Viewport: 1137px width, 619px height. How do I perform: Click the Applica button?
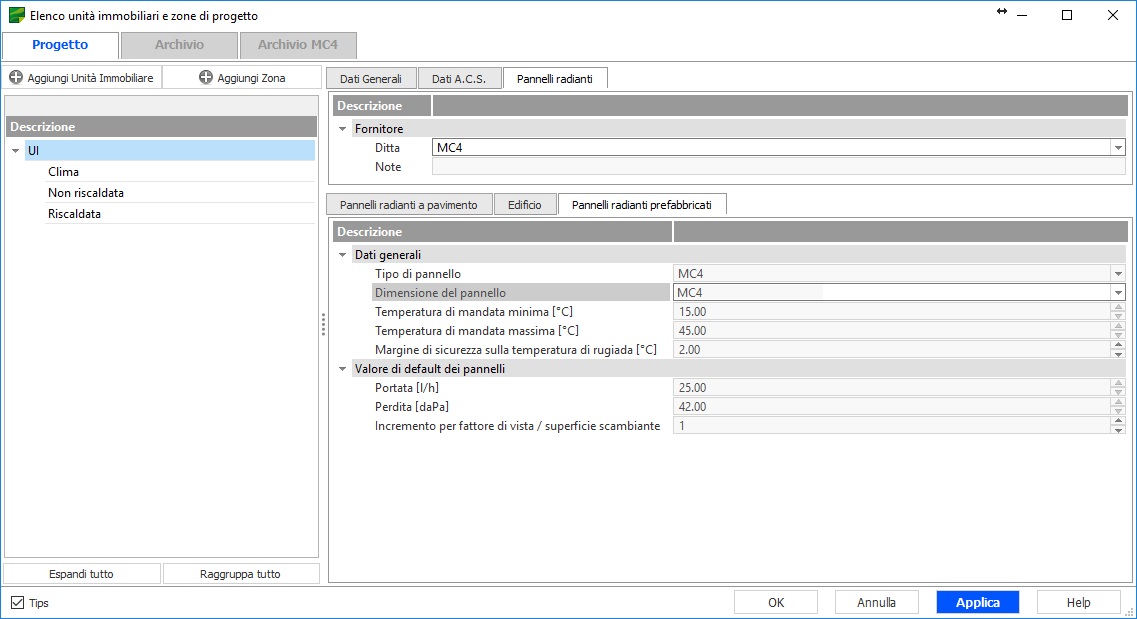click(977, 602)
